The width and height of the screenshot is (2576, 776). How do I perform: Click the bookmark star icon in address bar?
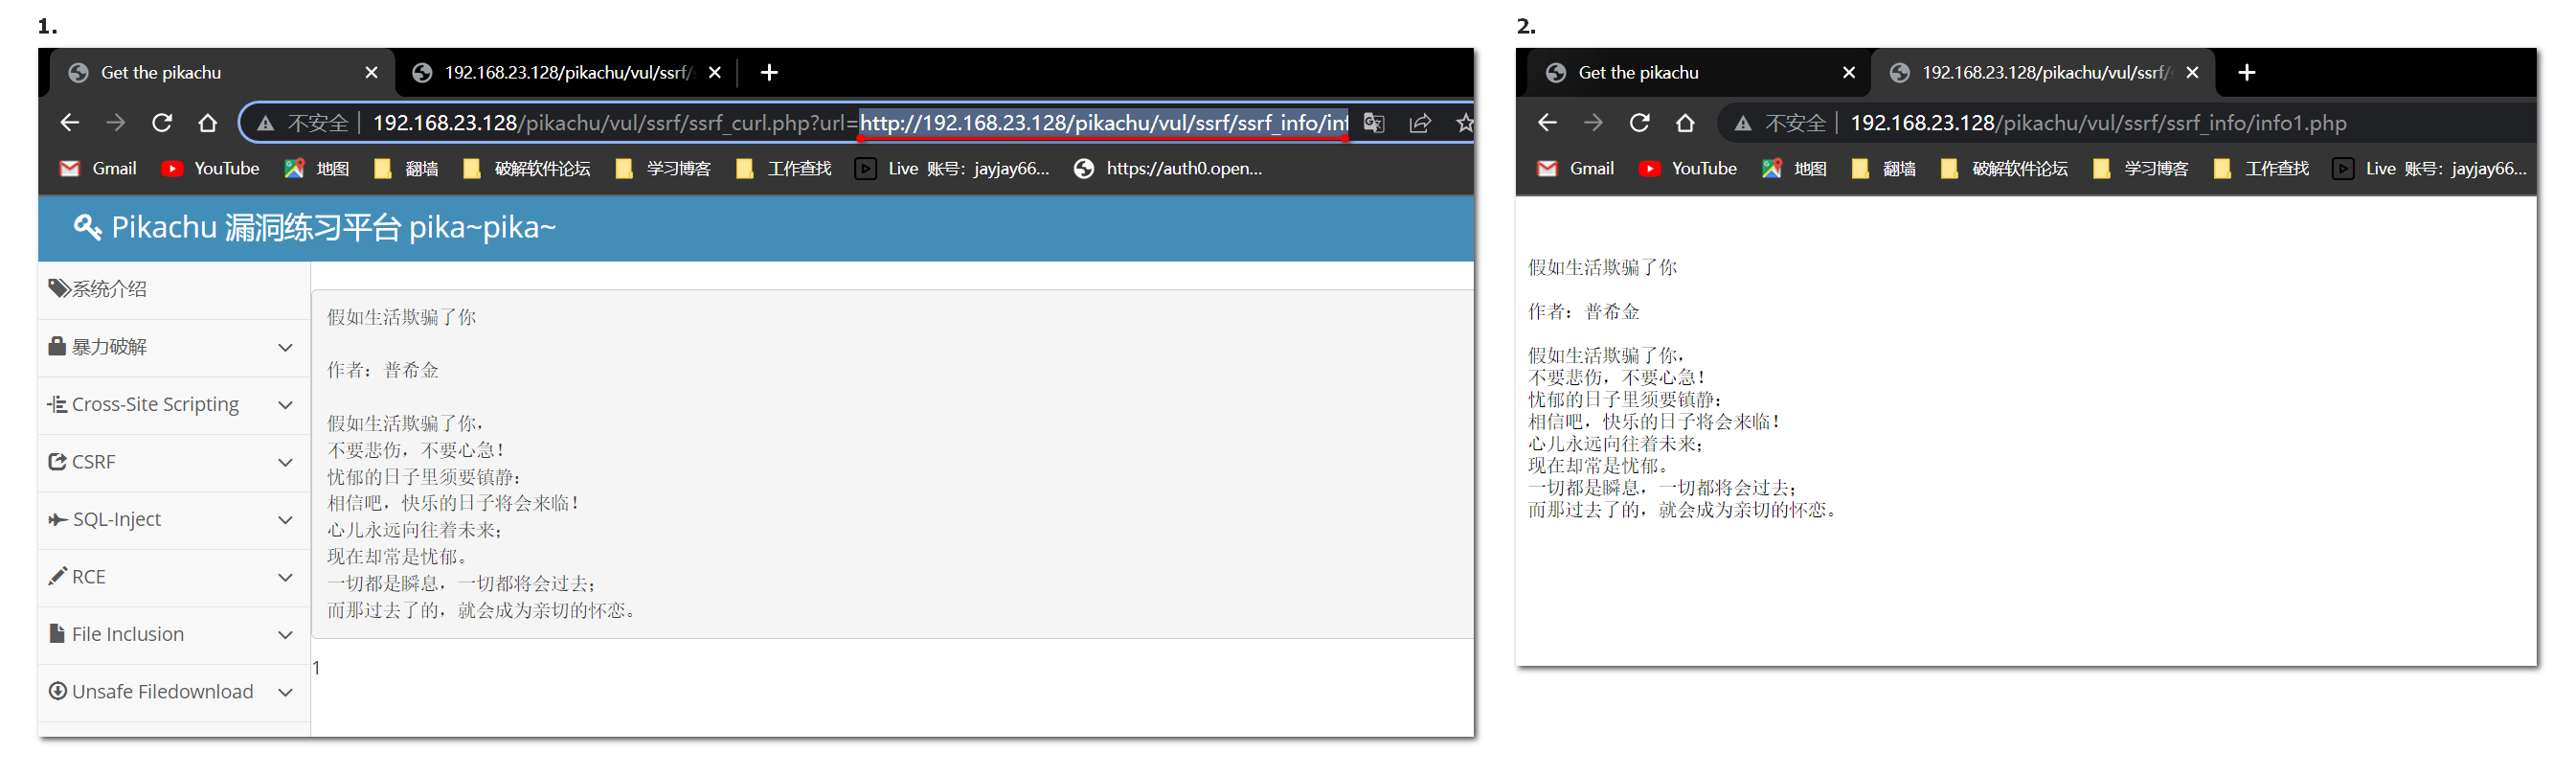tap(1464, 123)
